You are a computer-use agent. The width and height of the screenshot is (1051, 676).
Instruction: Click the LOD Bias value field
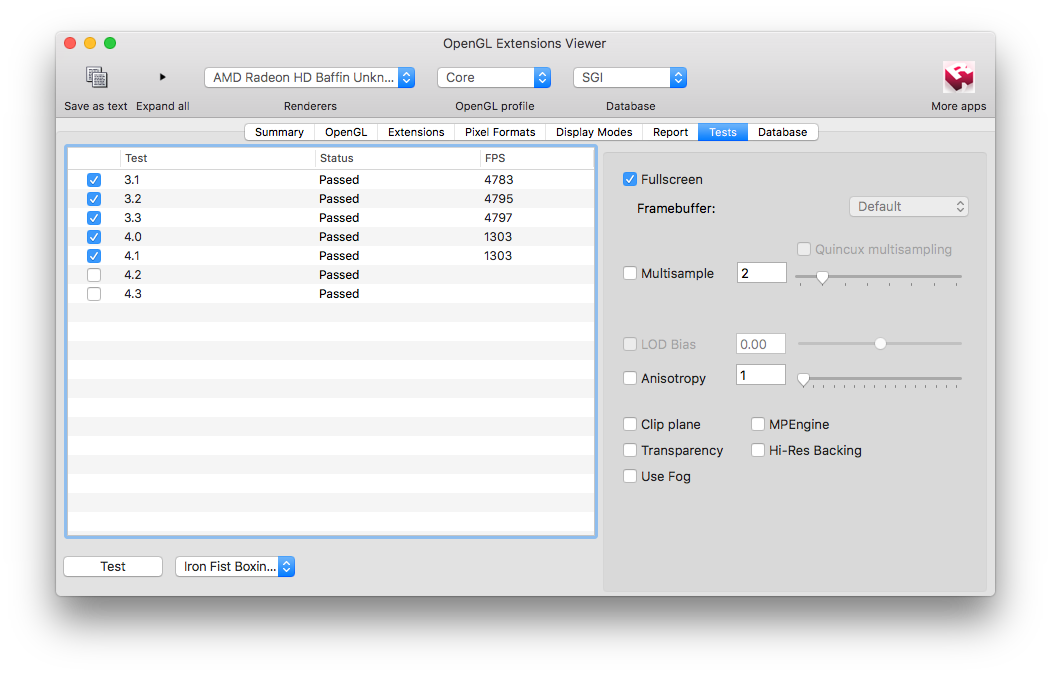(x=760, y=344)
